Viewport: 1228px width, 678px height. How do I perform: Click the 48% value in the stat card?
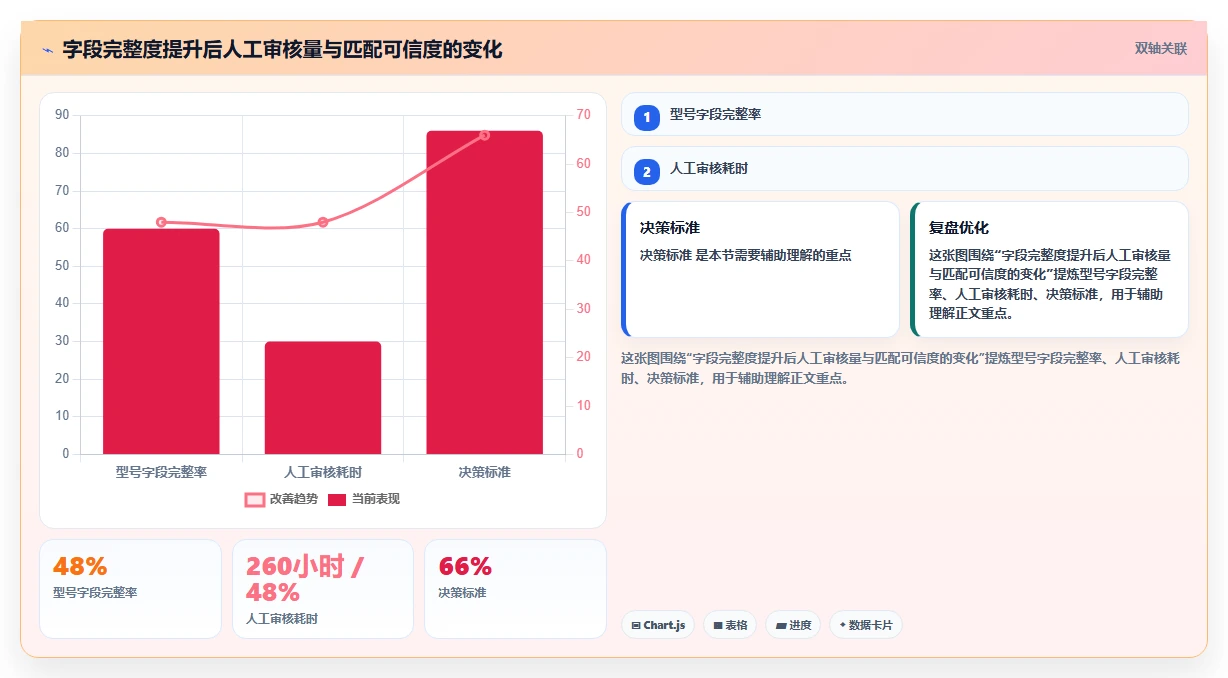80,566
